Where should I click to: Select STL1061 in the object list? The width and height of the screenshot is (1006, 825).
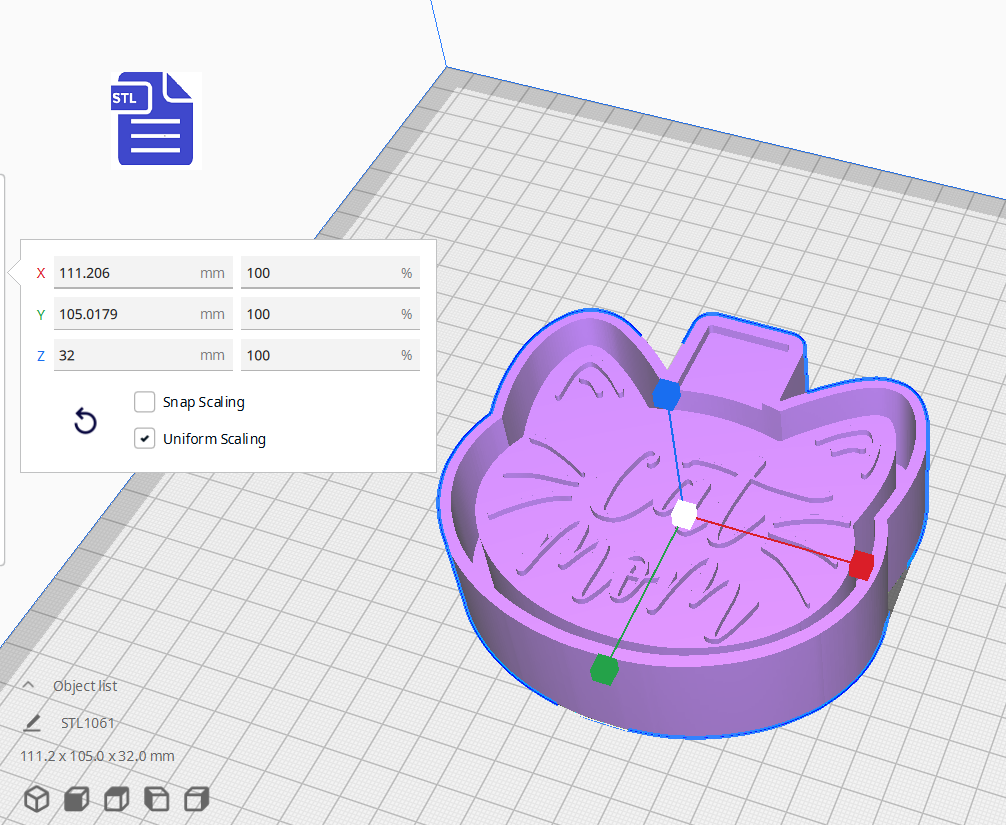[88, 723]
